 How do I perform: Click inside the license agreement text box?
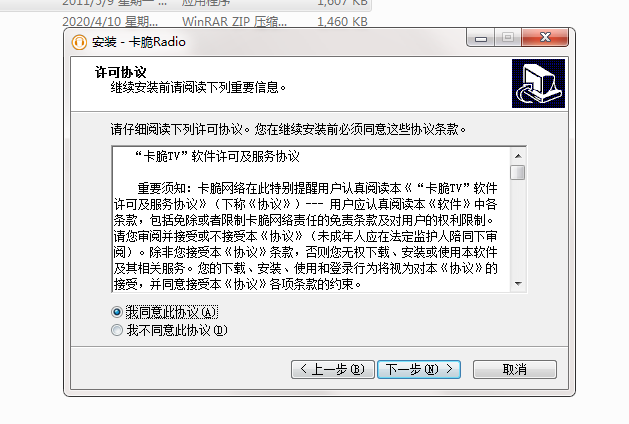pyautogui.click(x=311, y=219)
